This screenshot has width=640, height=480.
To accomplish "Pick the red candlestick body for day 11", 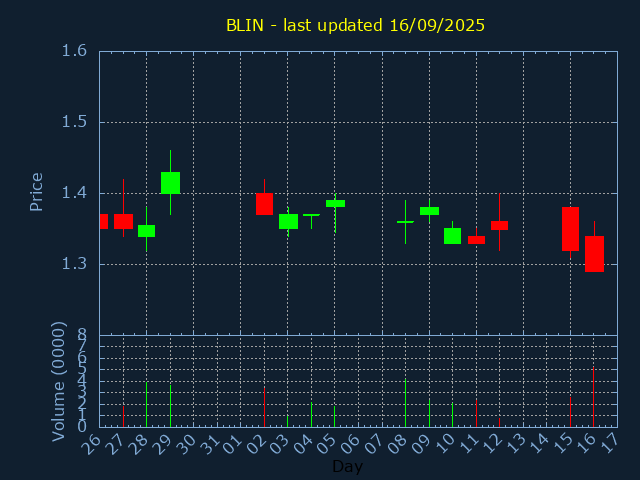I will 476,240.
